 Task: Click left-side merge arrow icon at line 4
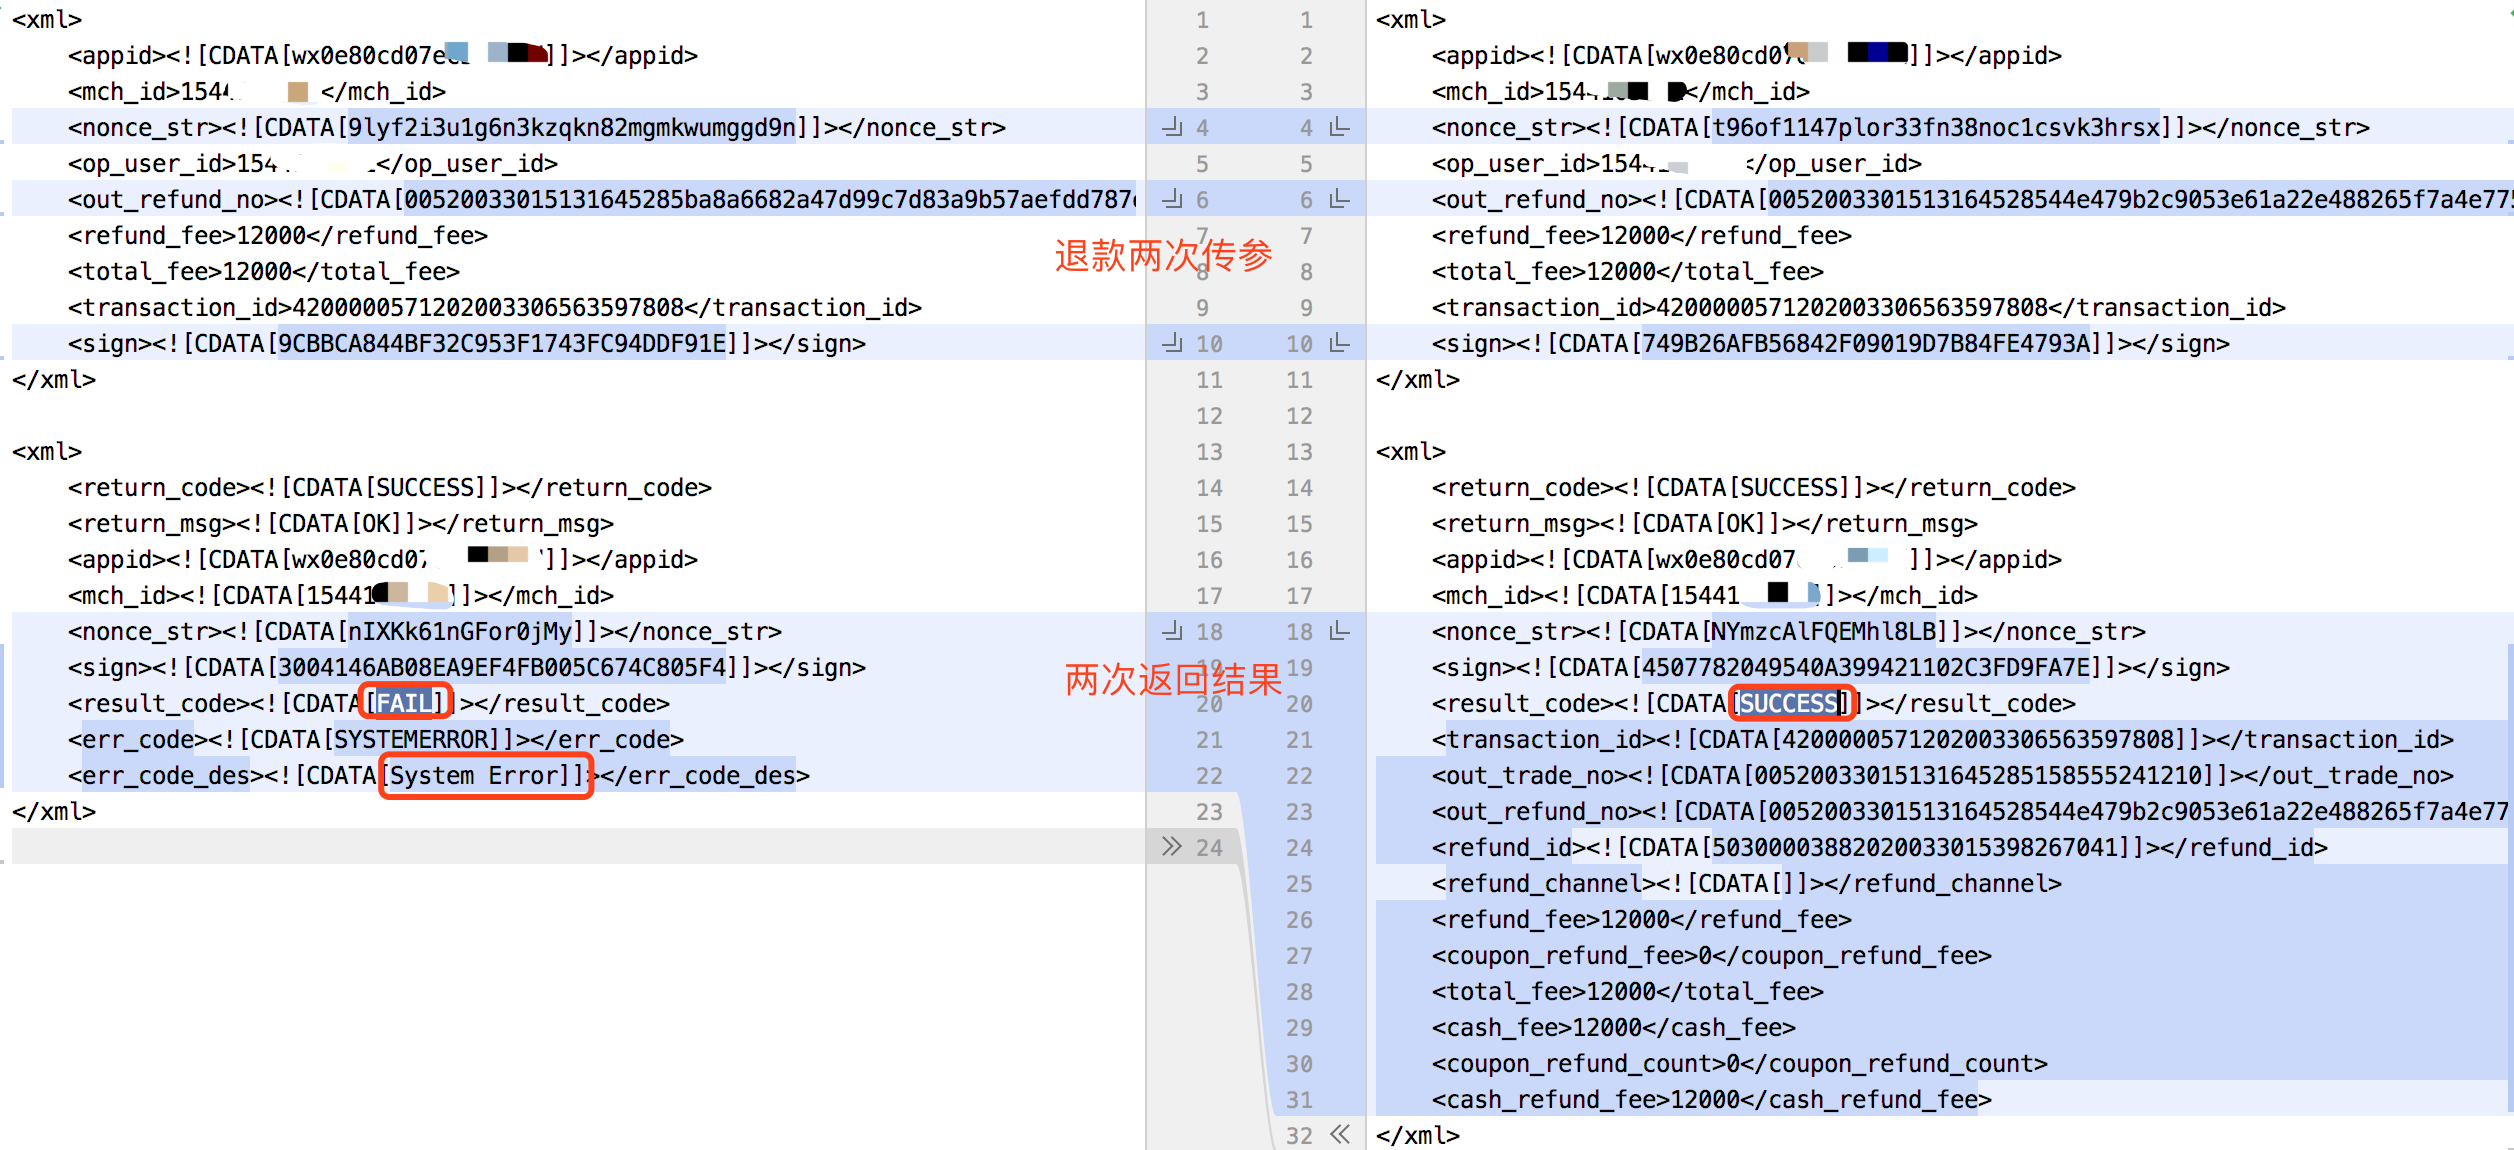point(1172,127)
